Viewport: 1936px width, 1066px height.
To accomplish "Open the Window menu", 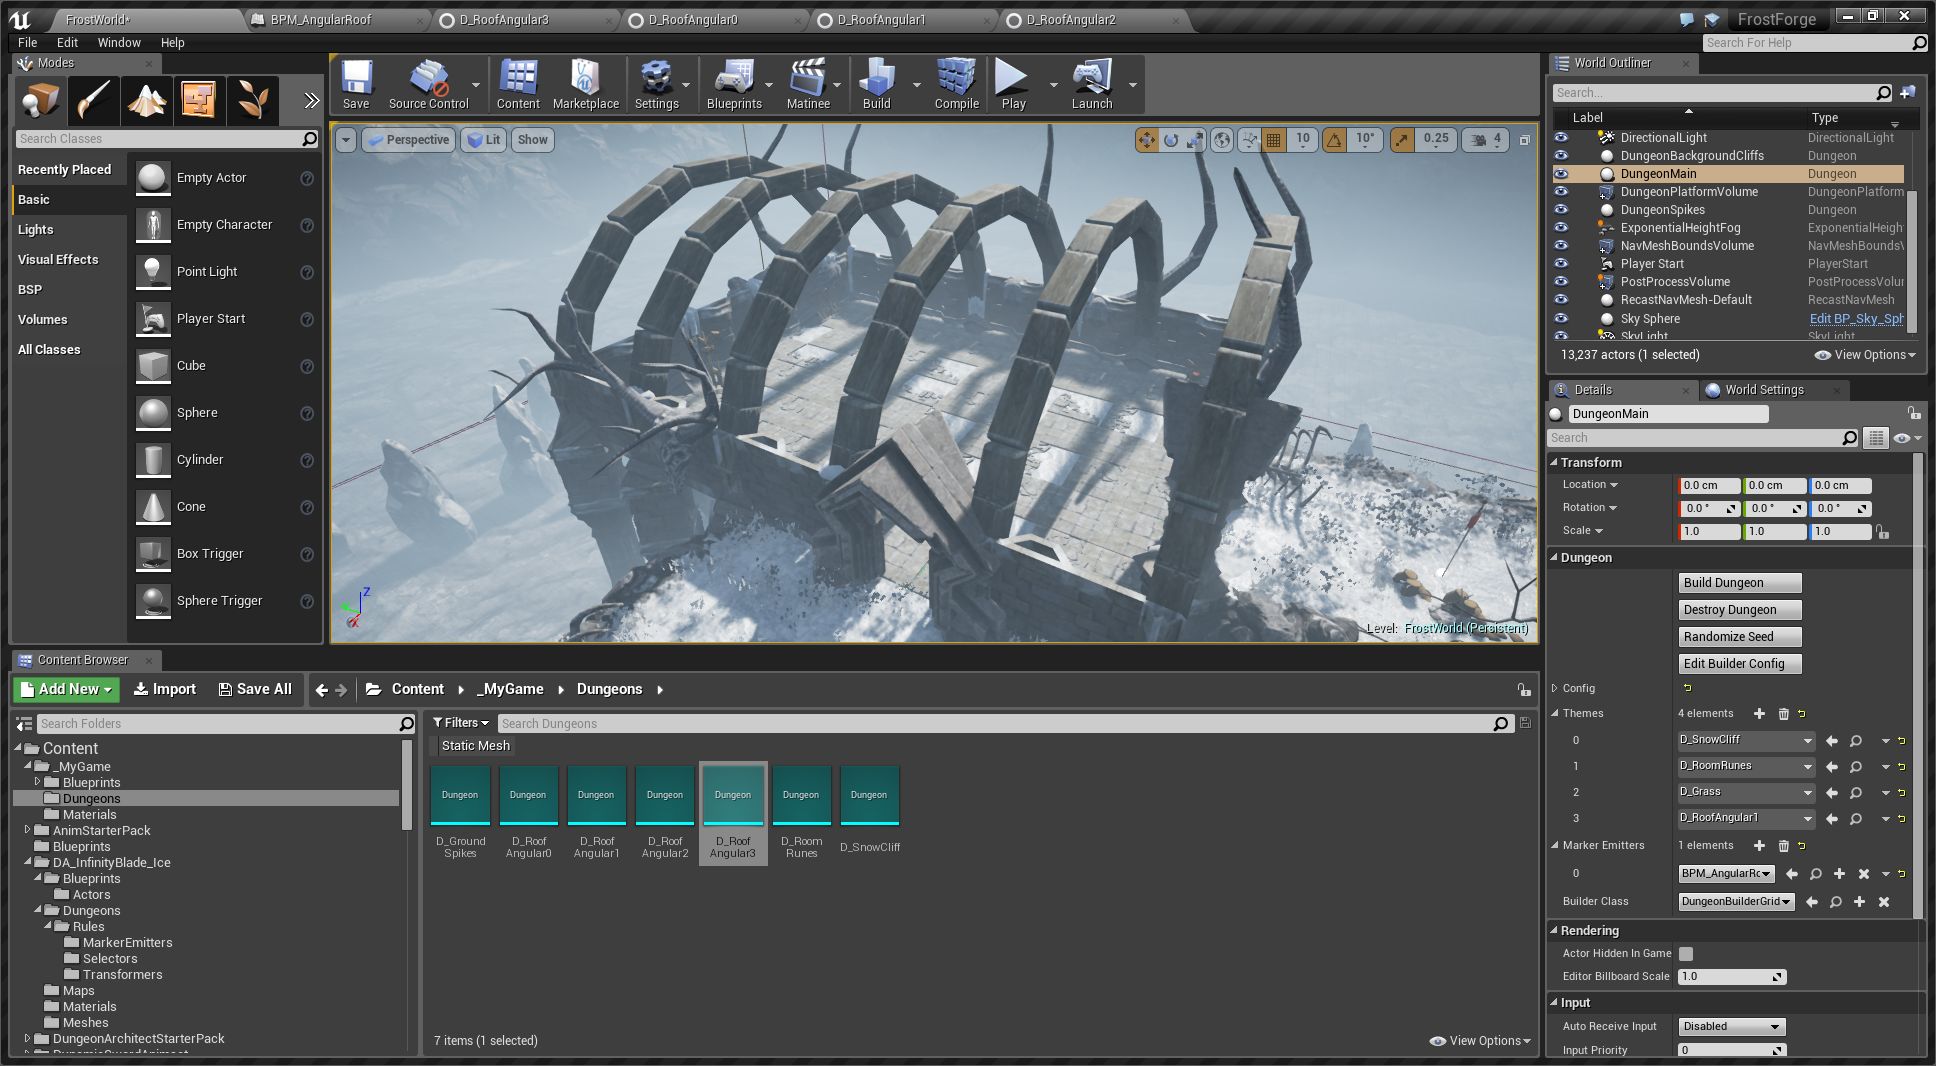I will pos(119,42).
